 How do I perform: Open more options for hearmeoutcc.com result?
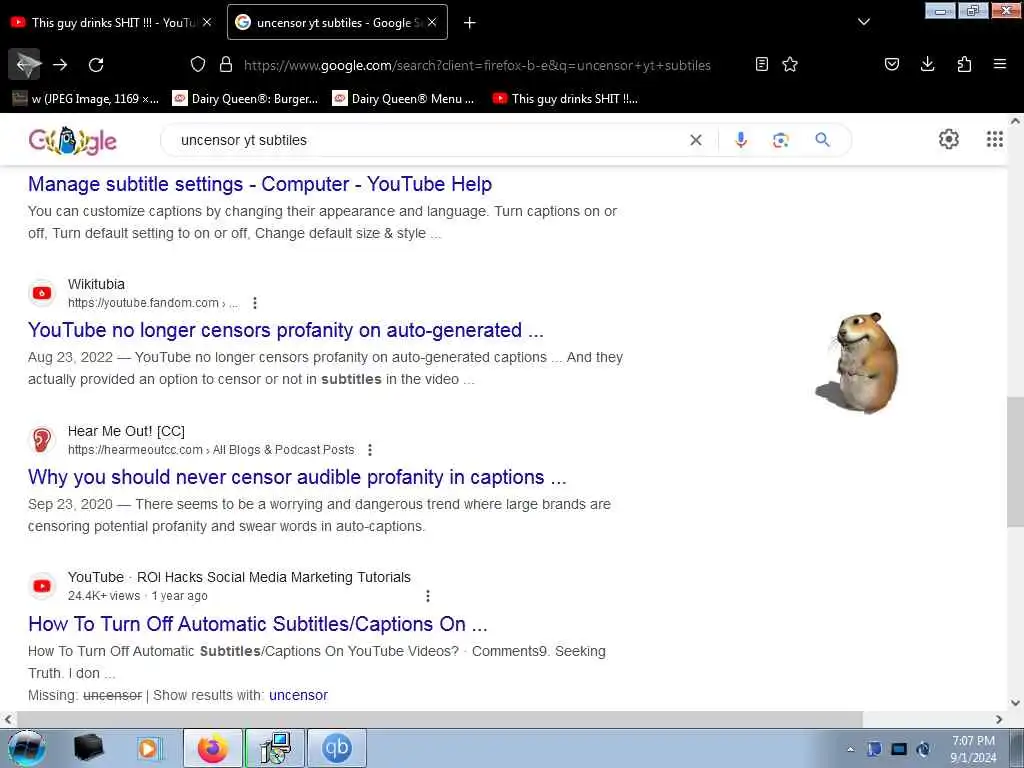[x=370, y=450]
